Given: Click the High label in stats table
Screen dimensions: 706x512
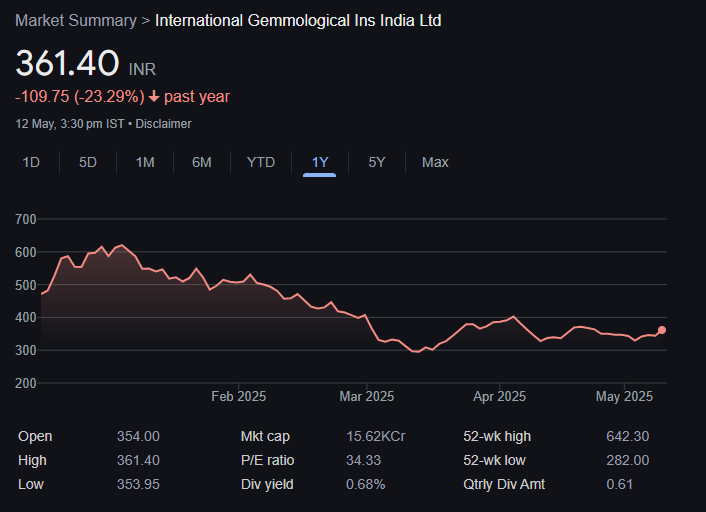Looking at the screenshot, I should (32, 460).
